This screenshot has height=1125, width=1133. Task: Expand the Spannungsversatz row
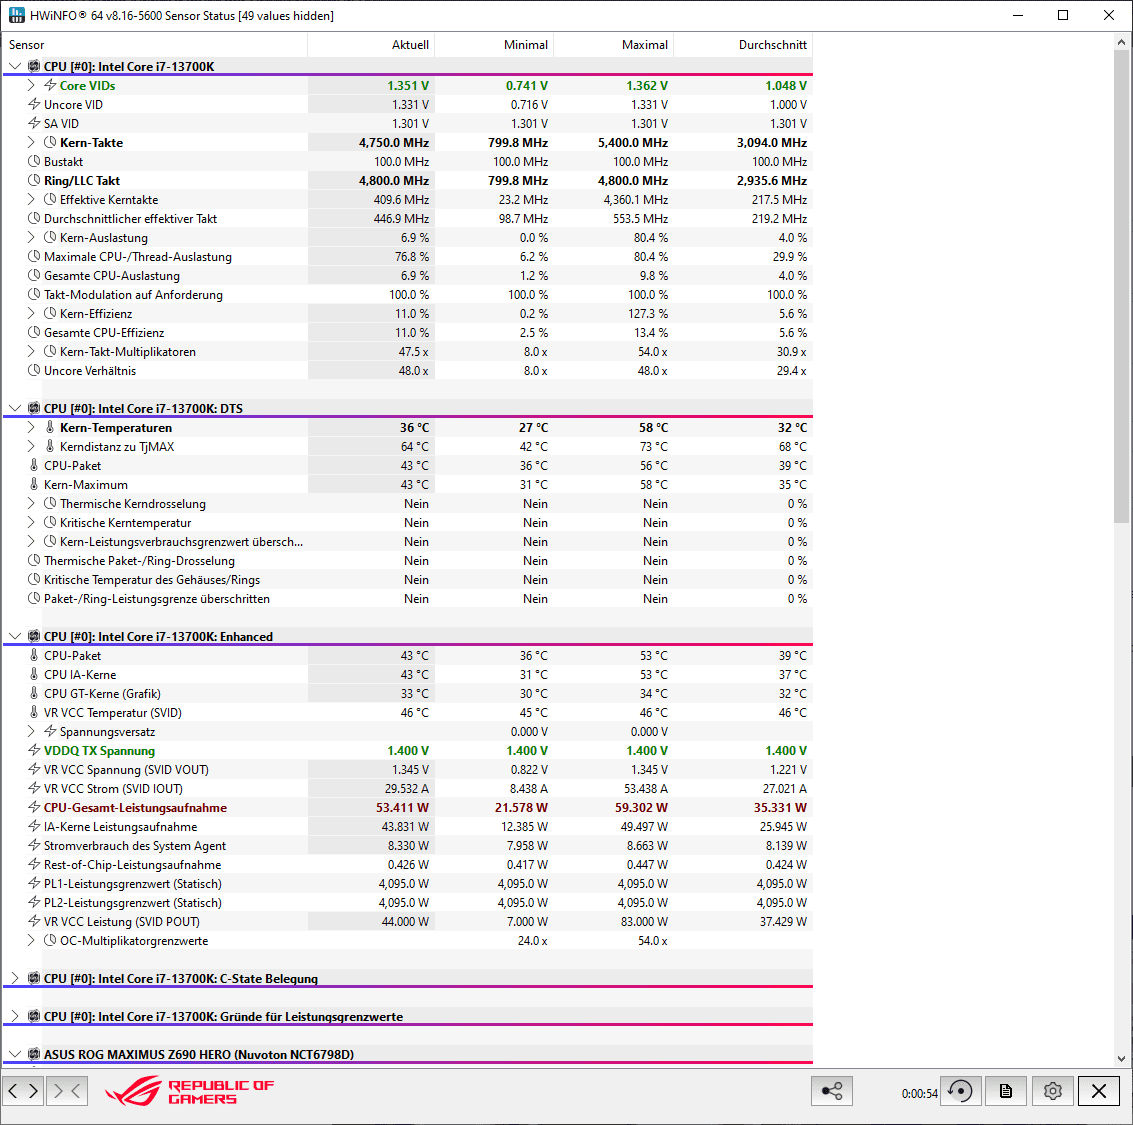[30, 731]
